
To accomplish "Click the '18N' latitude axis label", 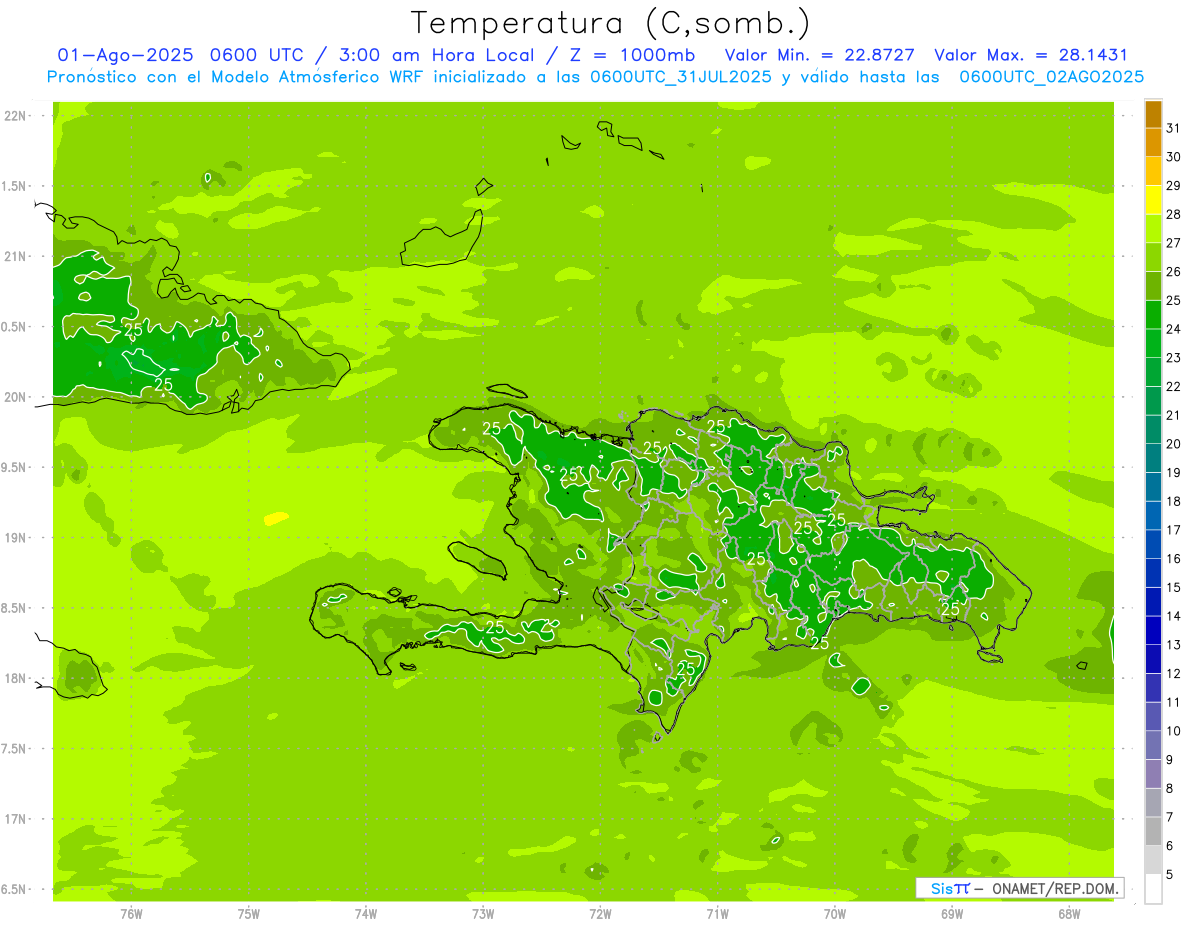I will click(x=15, y=679).
